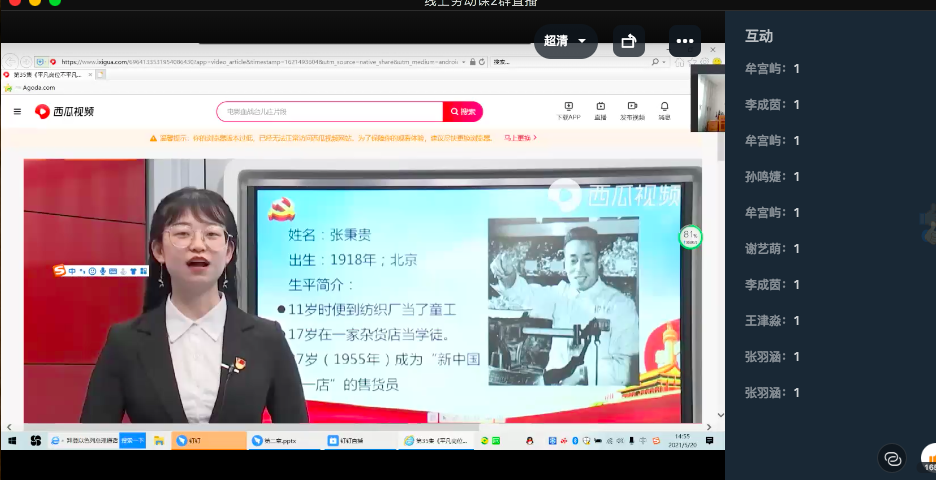The image size is (936, 480).
Task: Click the 马上更换 link in warning banner
Action: [520, 138]
